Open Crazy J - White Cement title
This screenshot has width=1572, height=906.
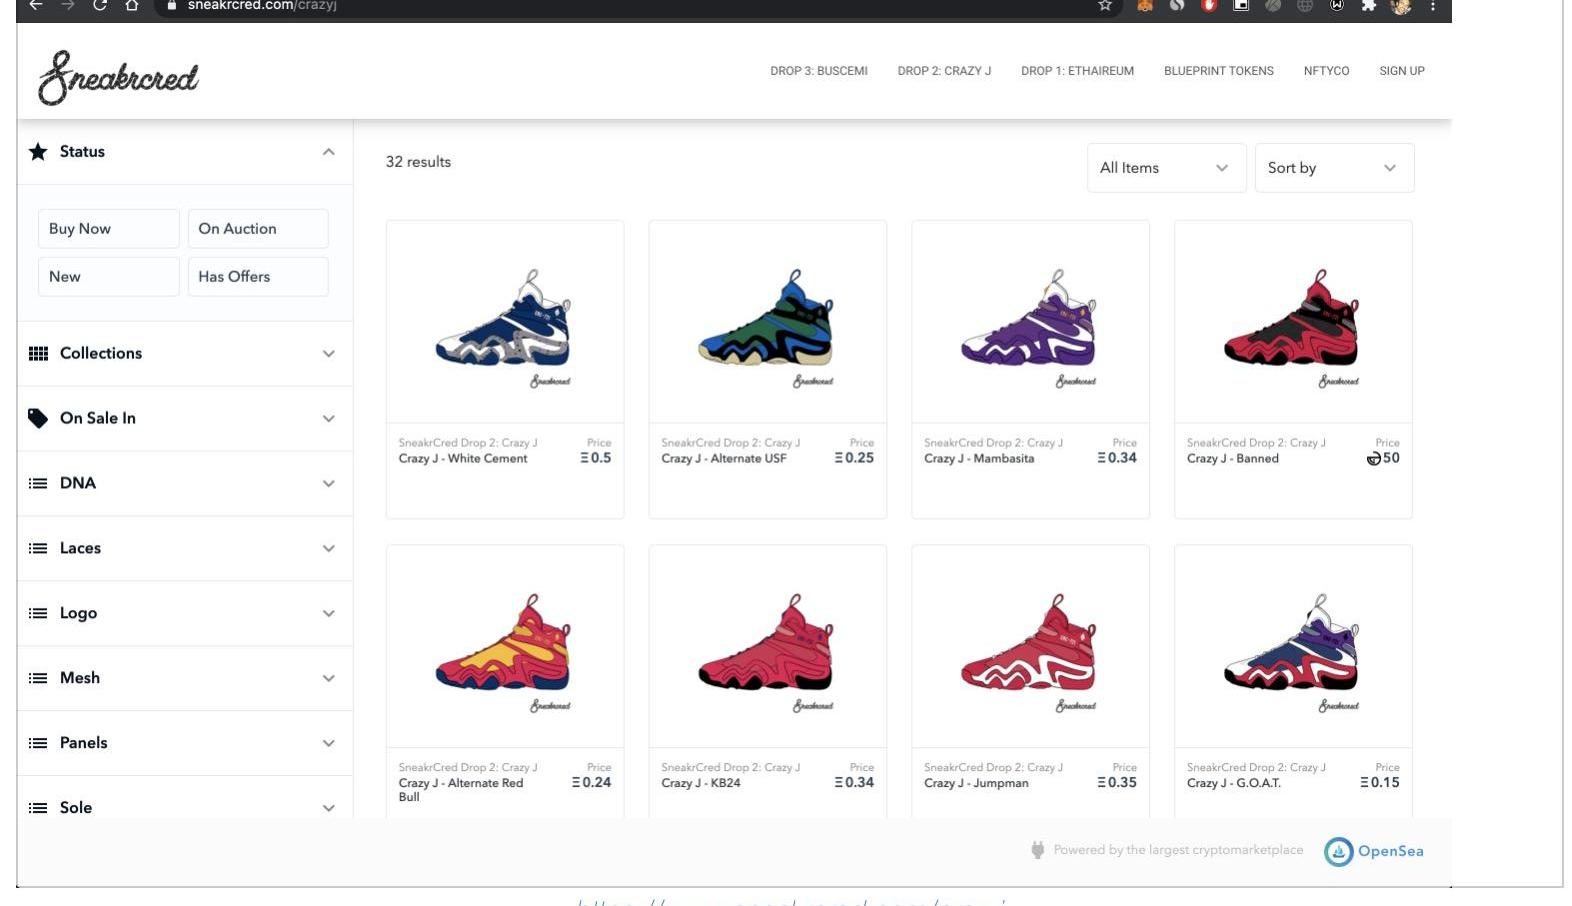pyautogui.click(x=463, y=458)
